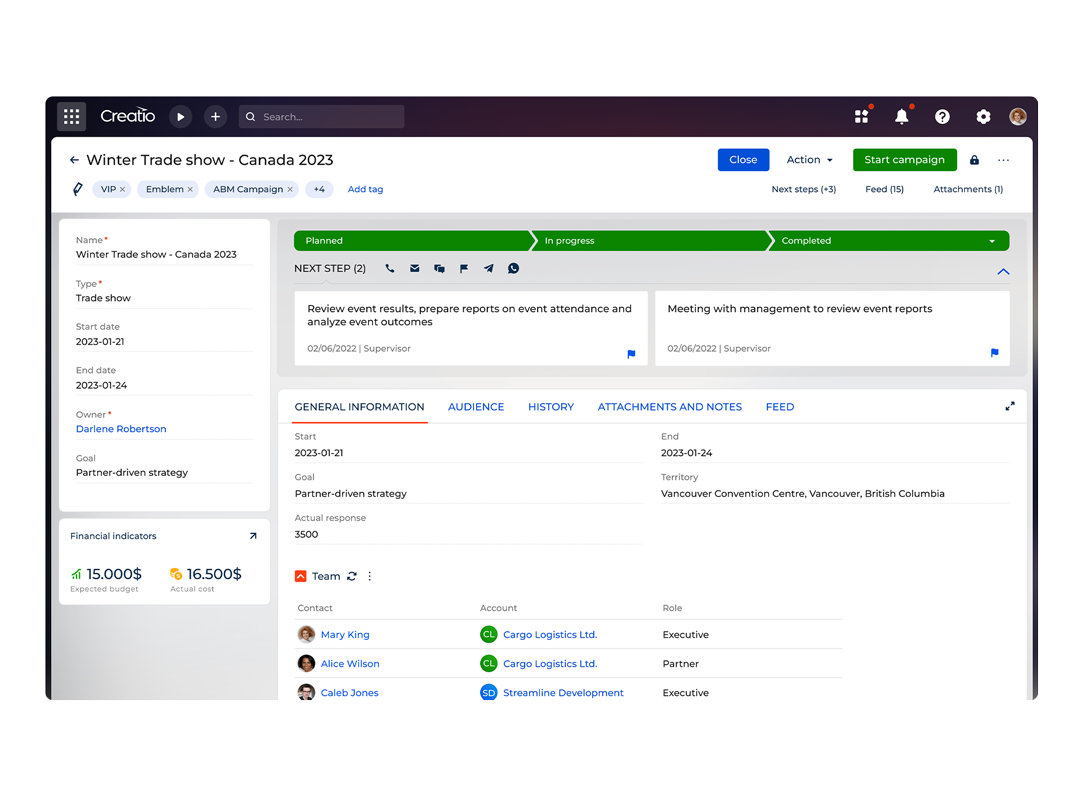Open Darlene Robertson's owner profile link
Image resolution: width=1082 pixels, height=800 pixels.
point(120,428)
